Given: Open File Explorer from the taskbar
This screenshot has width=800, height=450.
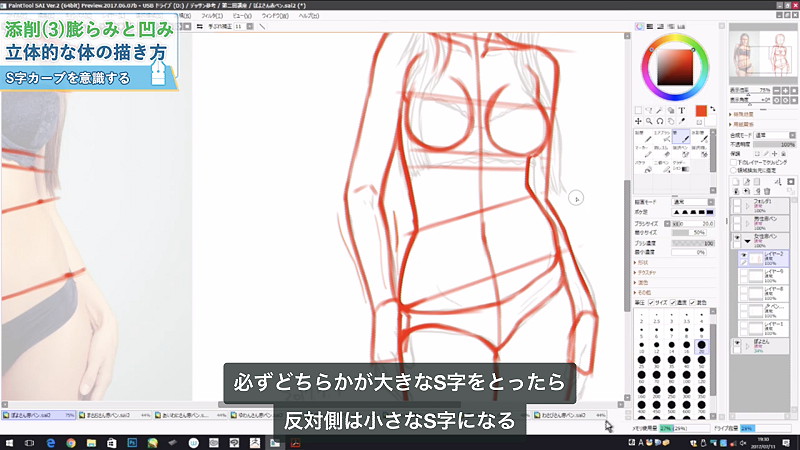Looking at the screenshot, I should [x=91, y=443].
